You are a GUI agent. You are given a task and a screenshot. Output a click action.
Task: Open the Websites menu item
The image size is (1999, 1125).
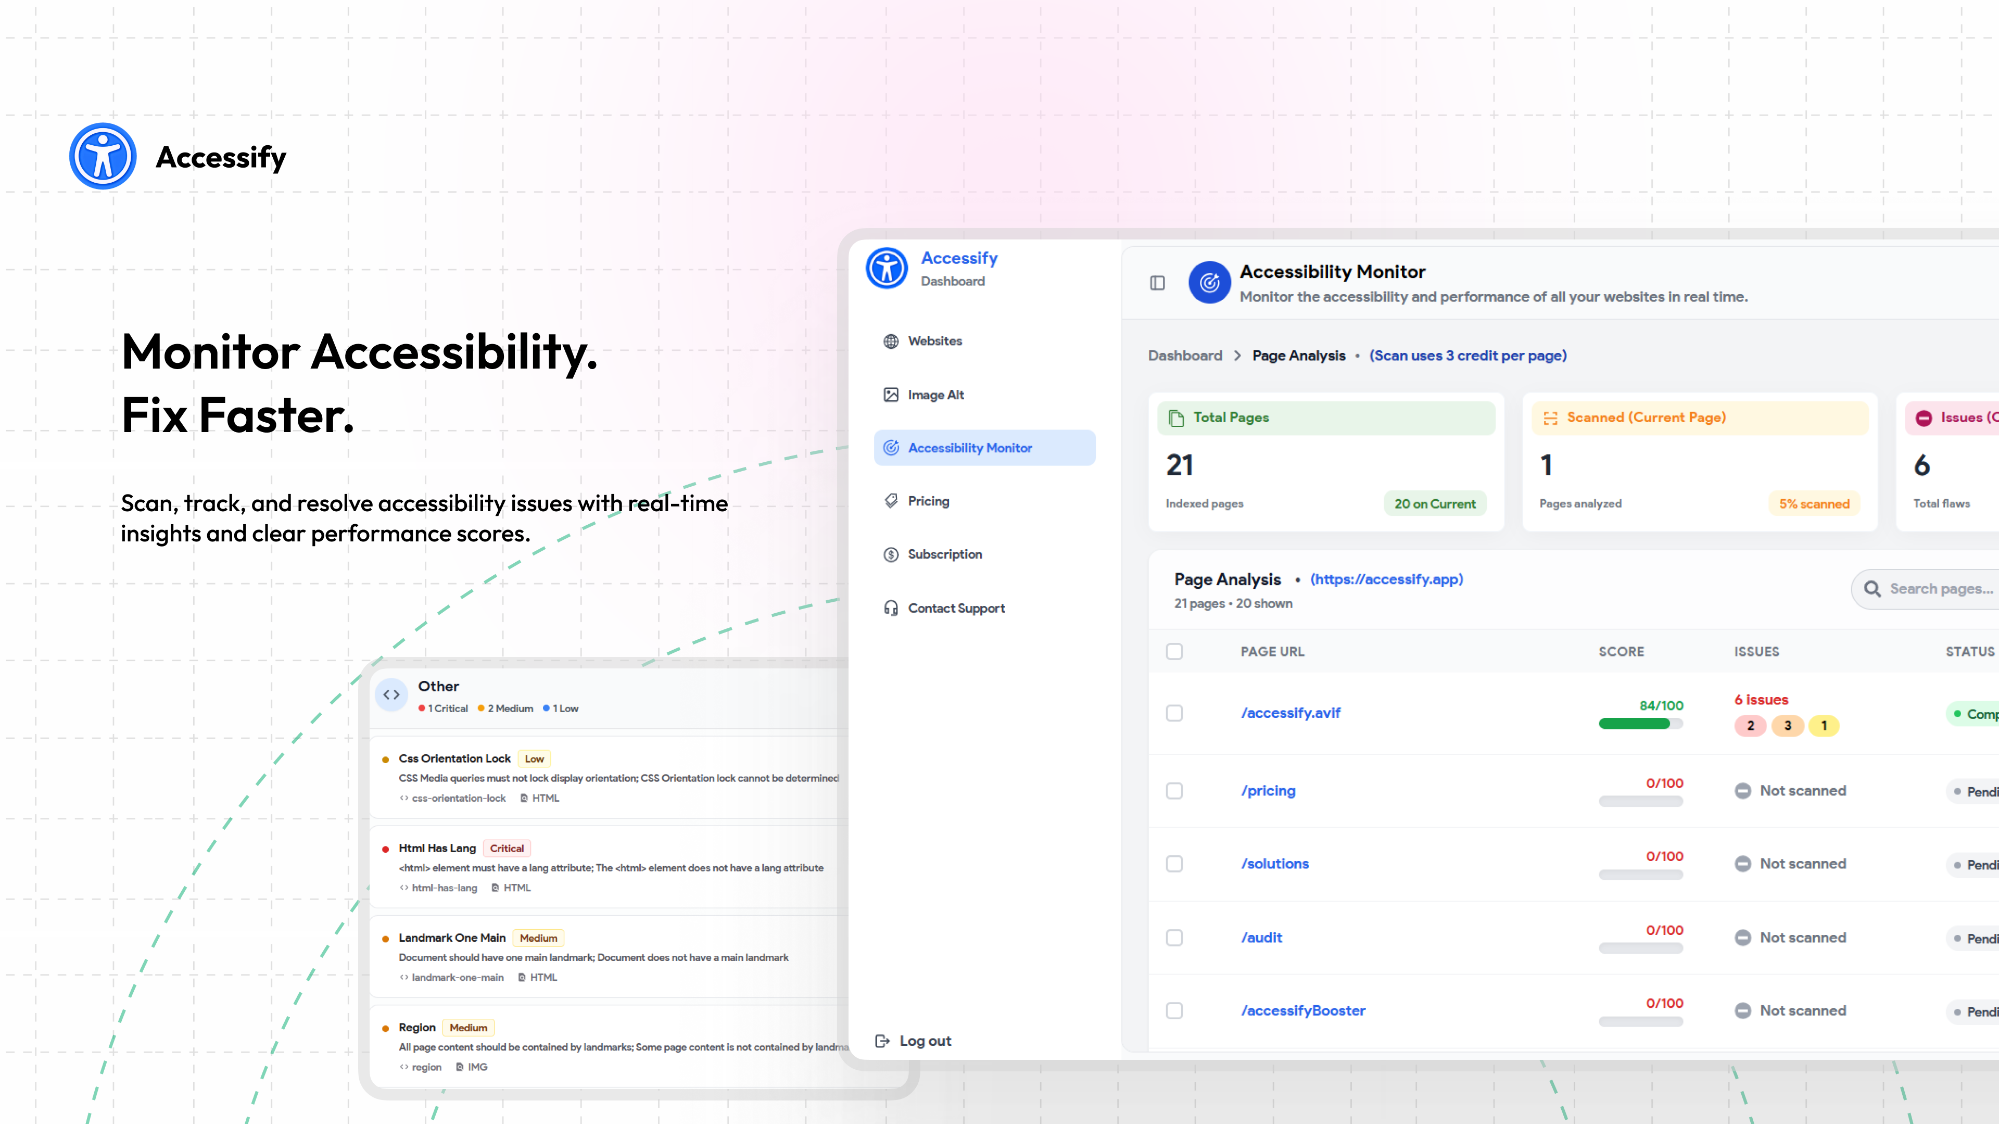point(984,341)
